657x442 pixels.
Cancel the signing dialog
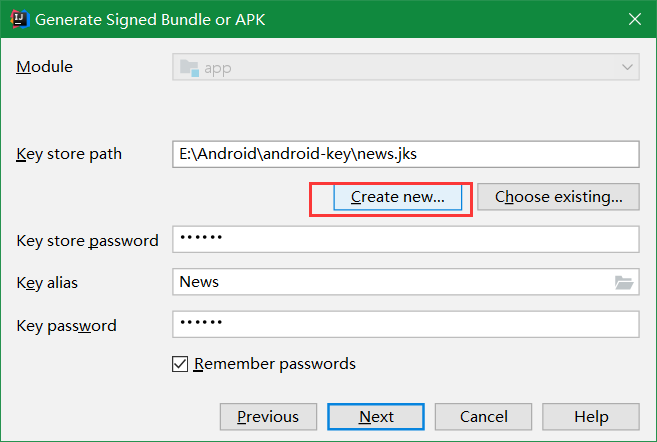(x=484, y=417)
